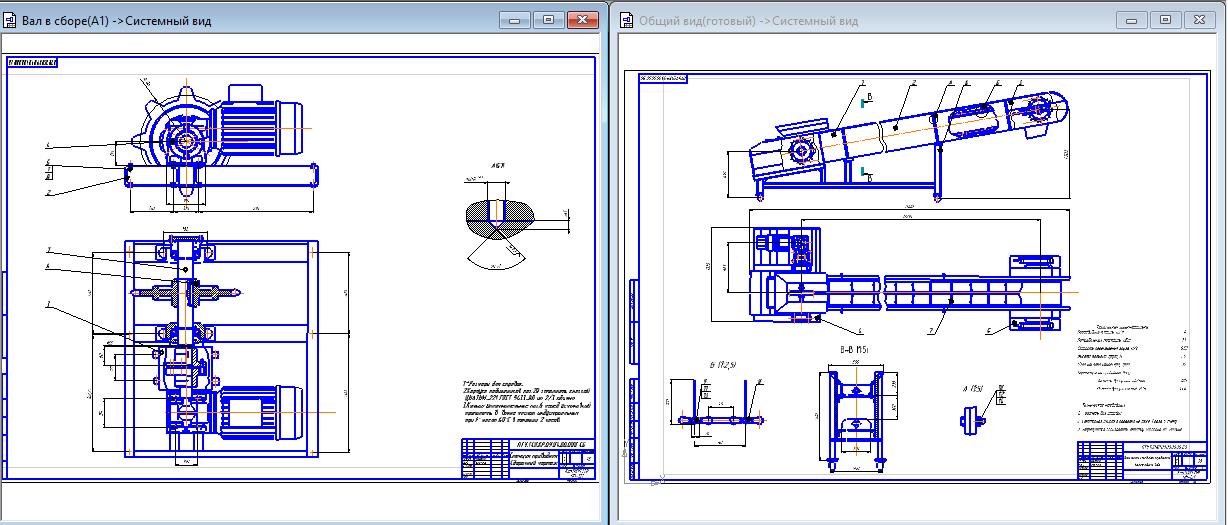Activate window by title 'Вал в сборе(А1) ->Системный вид'
1228x525 pixels.
point(116,21)
